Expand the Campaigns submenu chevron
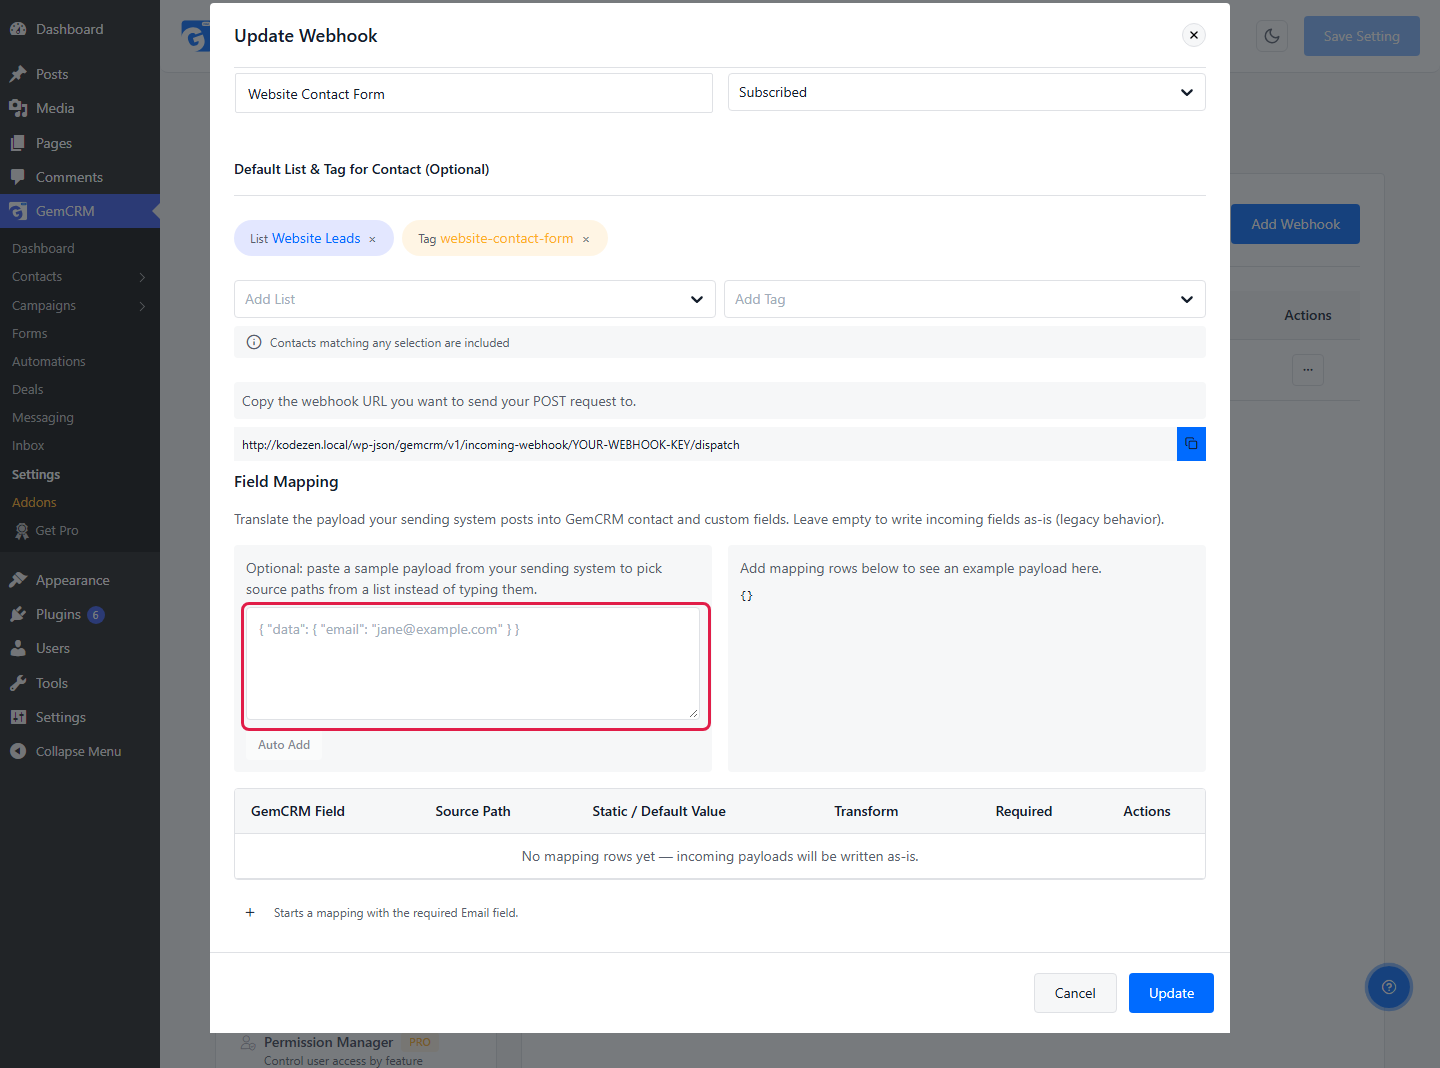 (x=142, y=306)
